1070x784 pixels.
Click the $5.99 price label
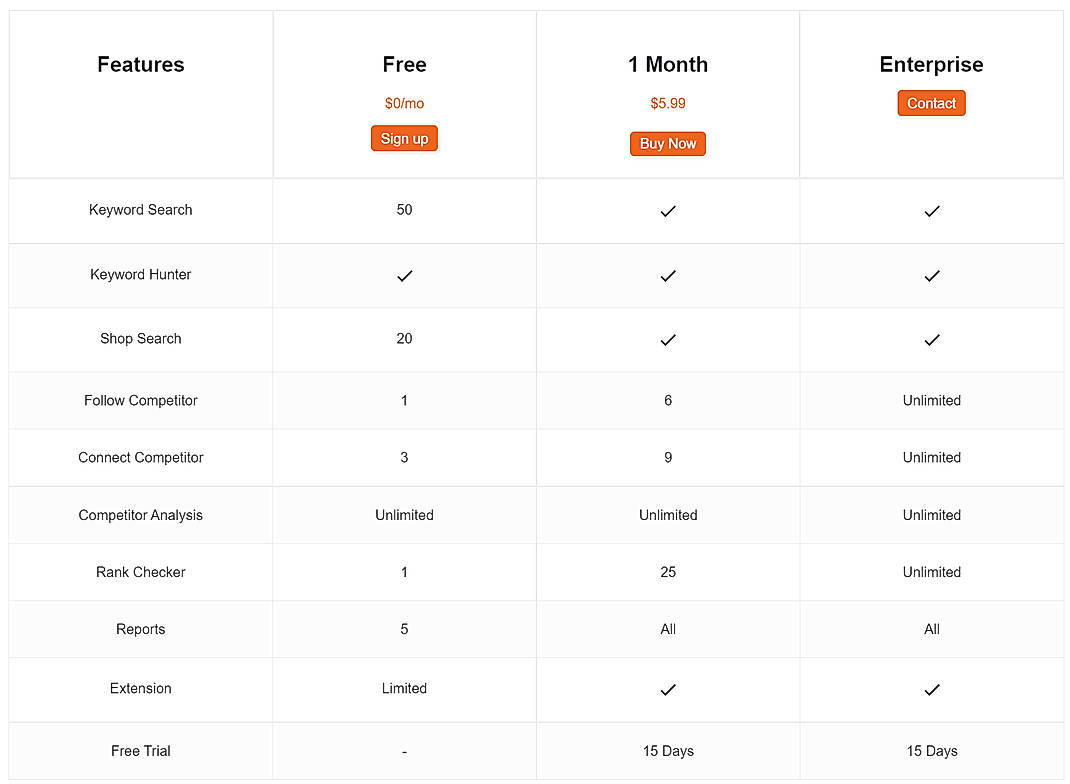[x=667, y=103]
